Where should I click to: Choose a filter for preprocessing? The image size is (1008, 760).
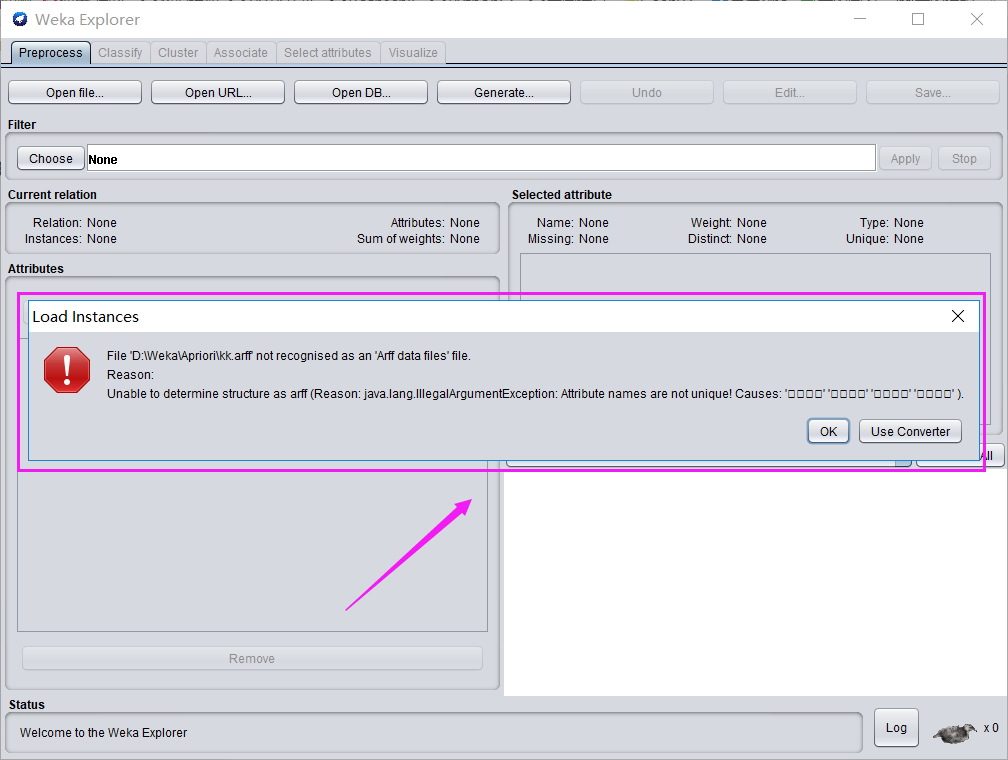tap(50, 158)
